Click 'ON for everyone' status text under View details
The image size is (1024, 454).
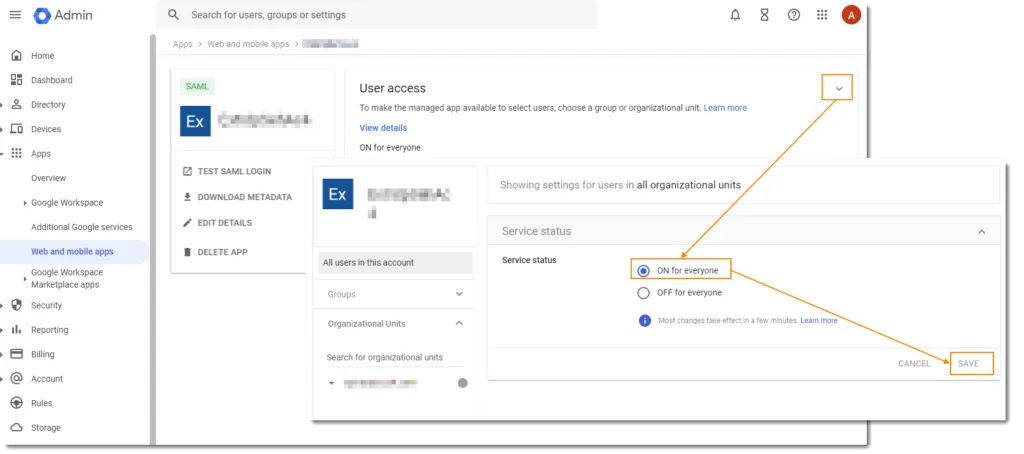tap(390, 148)
